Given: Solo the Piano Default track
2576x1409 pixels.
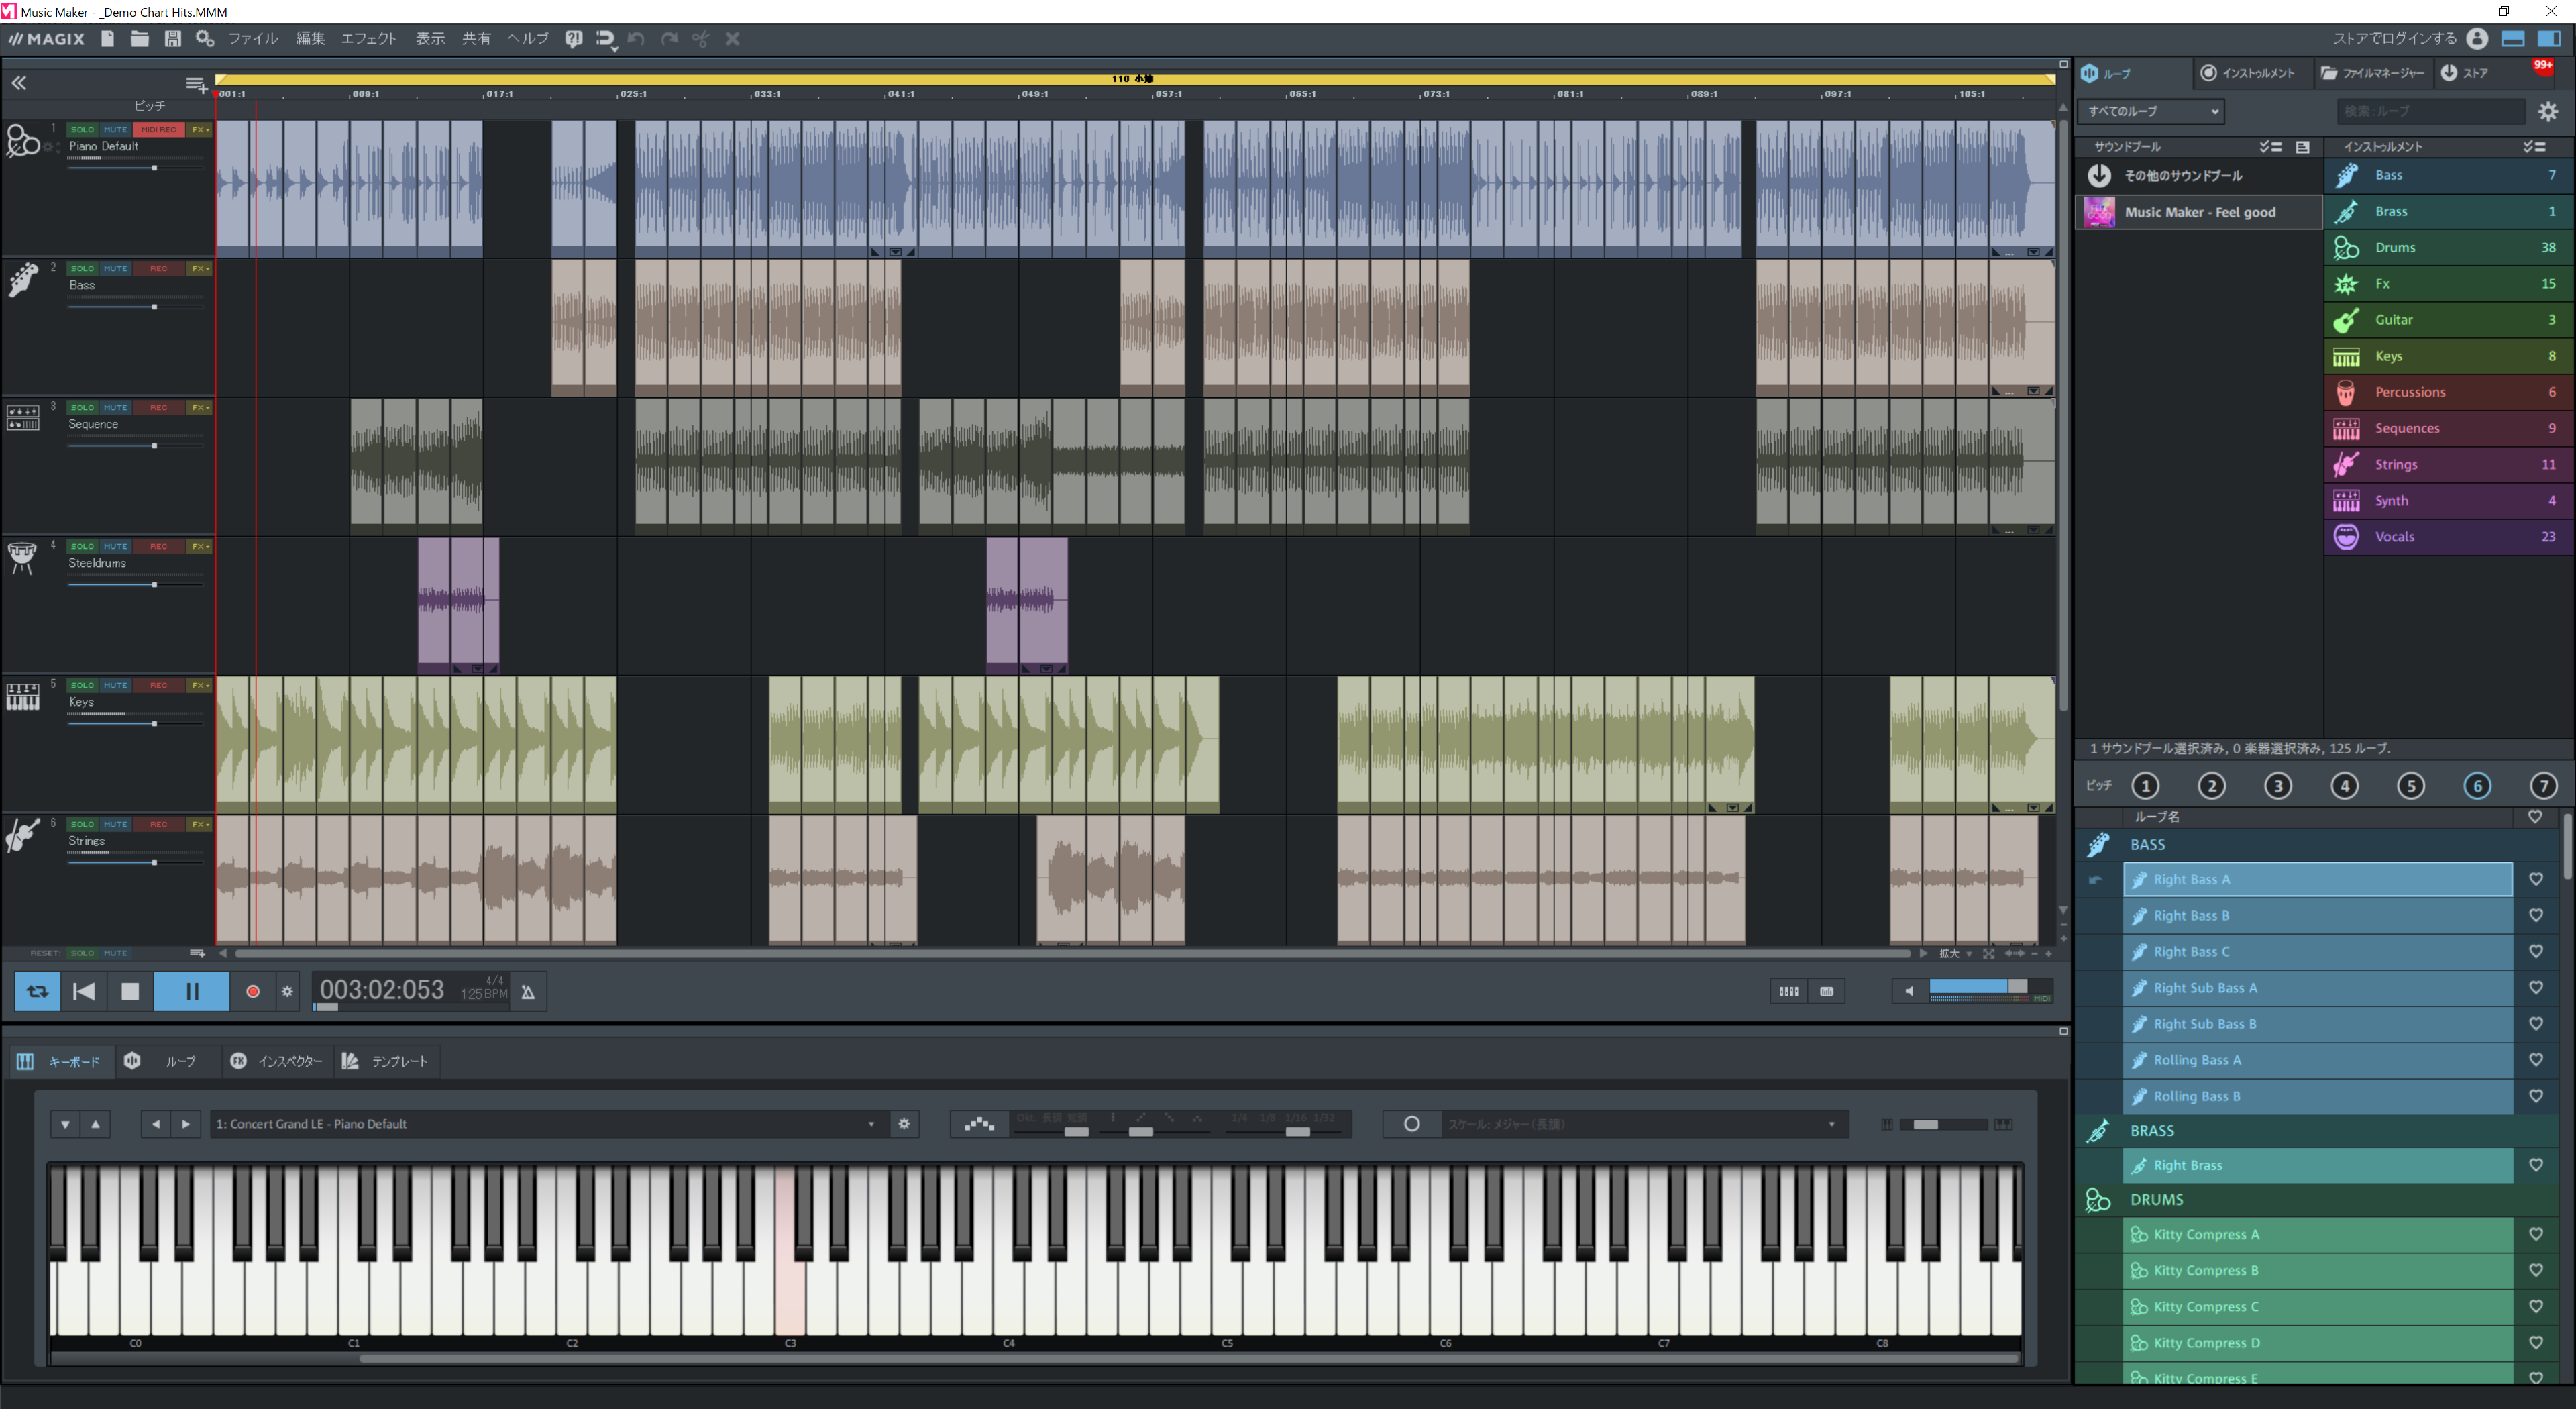Looking at the screenshot, I should click(82, 130).
